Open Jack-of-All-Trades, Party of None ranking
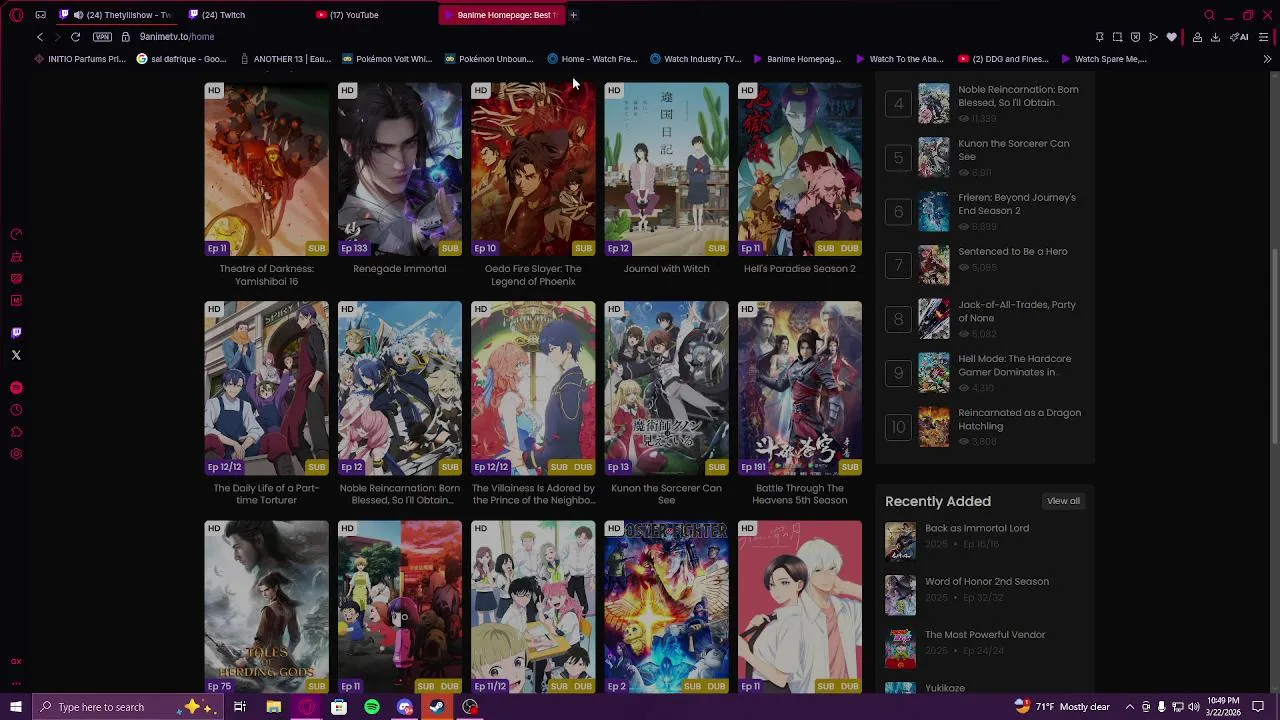This screenshot has height=720, width=1280. coord(1017,312)
